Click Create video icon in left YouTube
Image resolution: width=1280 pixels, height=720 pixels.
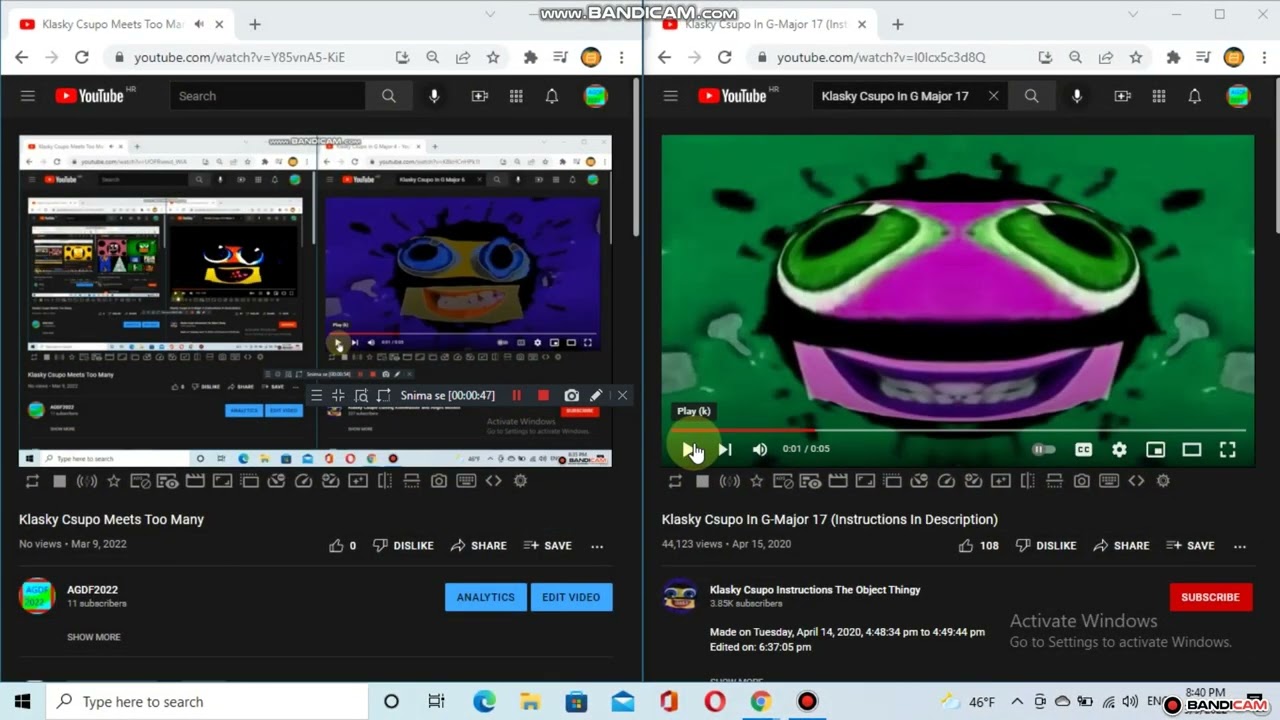click(x=480, y=96)
